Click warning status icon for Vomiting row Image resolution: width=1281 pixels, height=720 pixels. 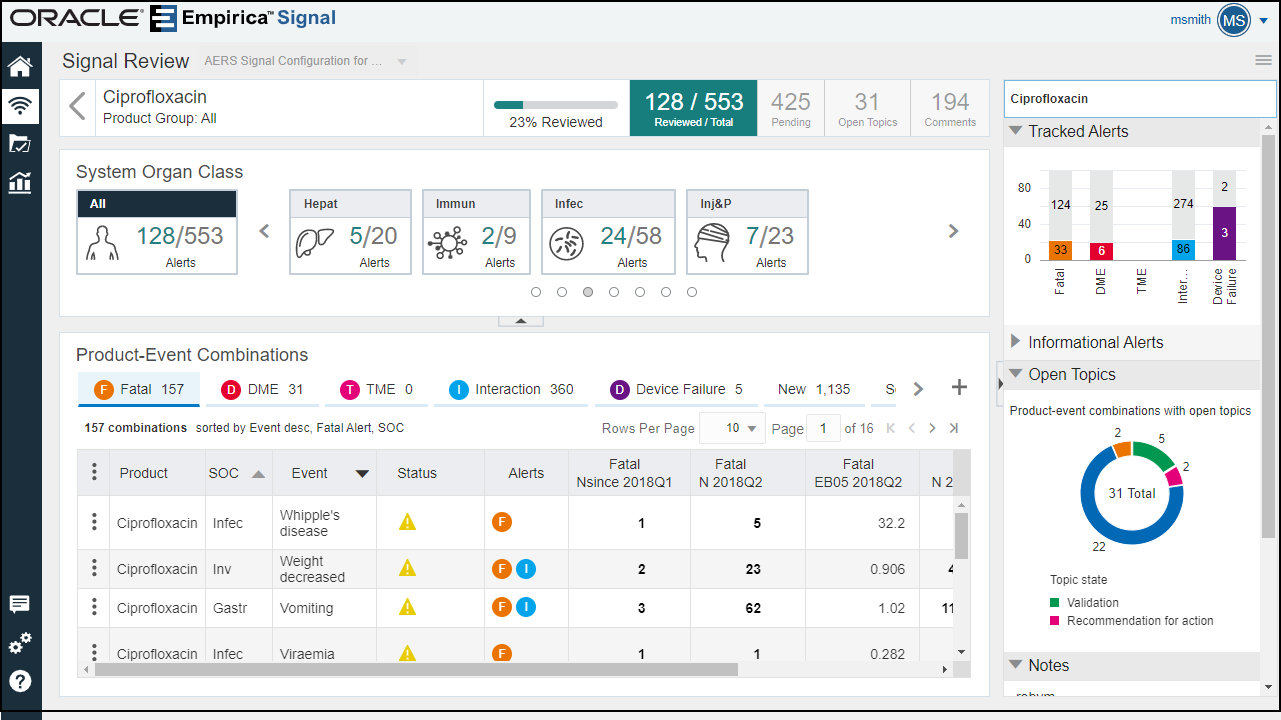tap(407, 607)
